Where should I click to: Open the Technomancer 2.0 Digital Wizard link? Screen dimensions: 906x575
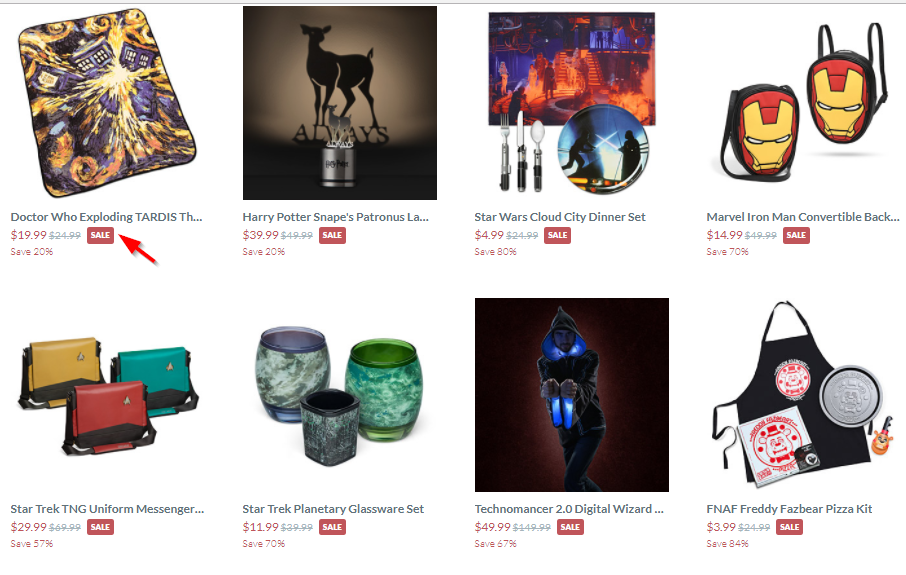pos(569,509)
